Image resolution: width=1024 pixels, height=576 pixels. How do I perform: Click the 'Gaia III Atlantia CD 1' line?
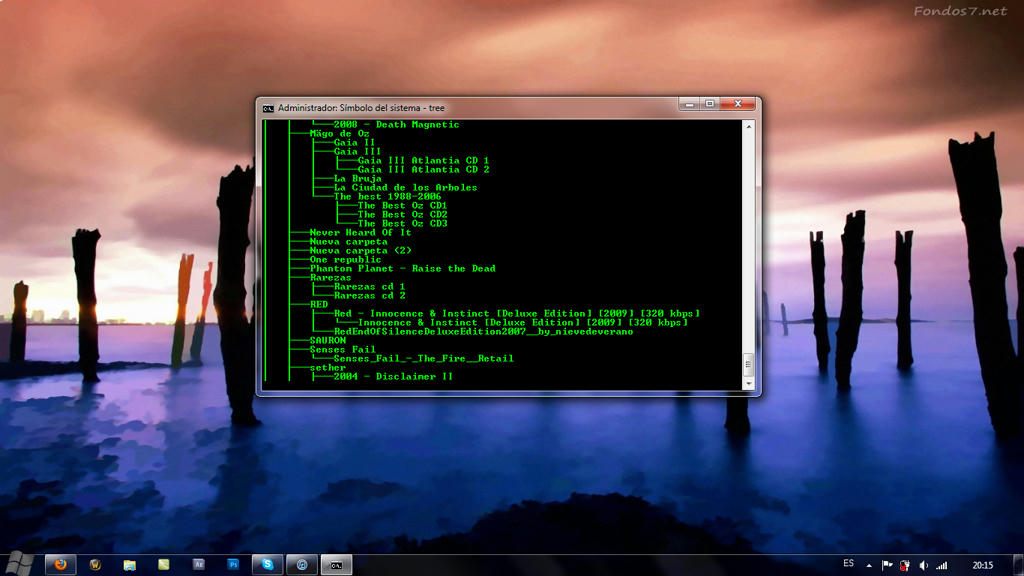pyautogui.click(x=423, y=161)
